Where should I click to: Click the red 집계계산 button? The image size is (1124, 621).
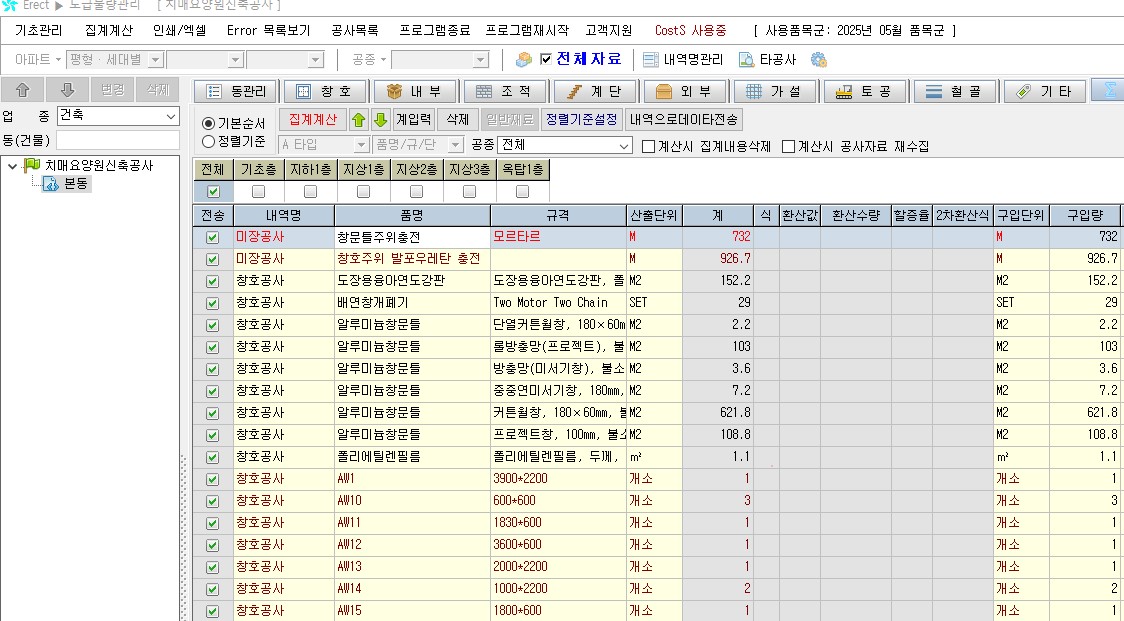pos(312,120)
